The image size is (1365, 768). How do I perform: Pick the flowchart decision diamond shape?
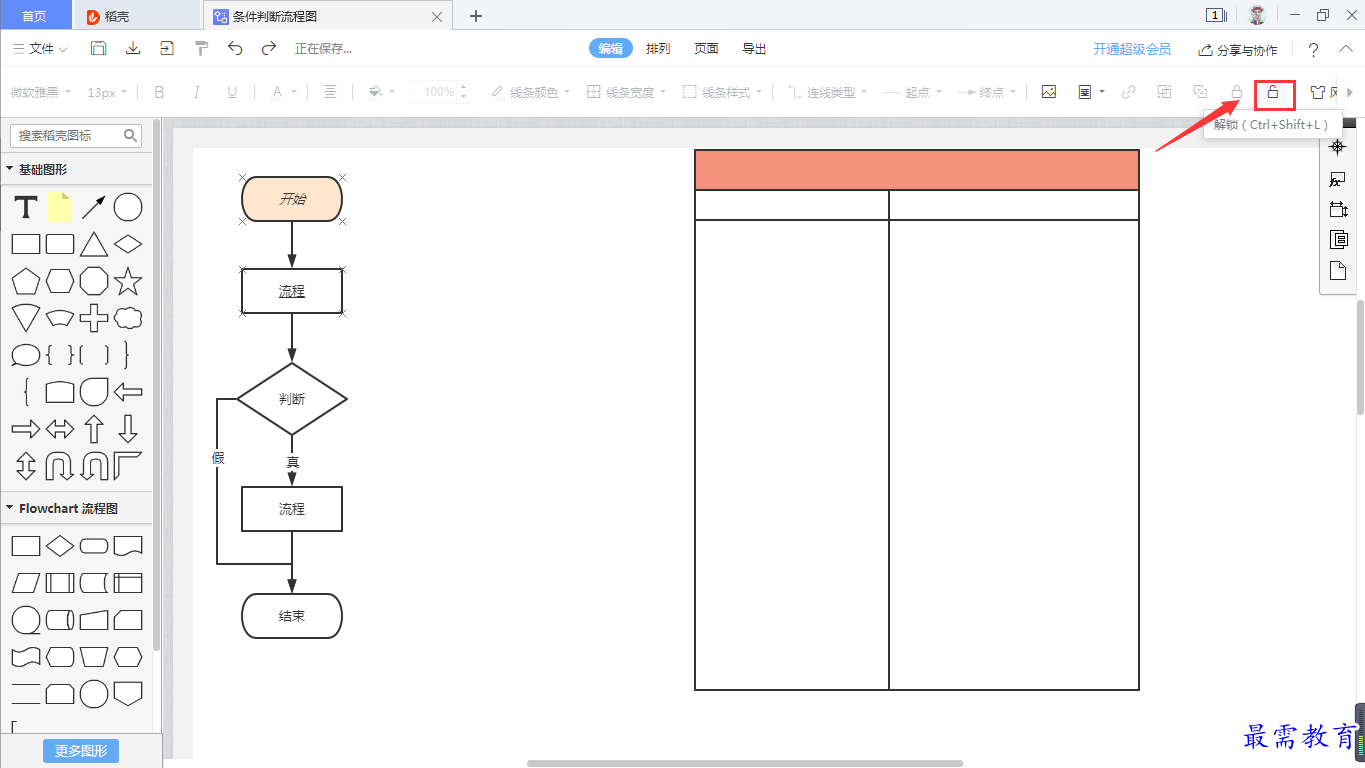click(x=60, y=546)
